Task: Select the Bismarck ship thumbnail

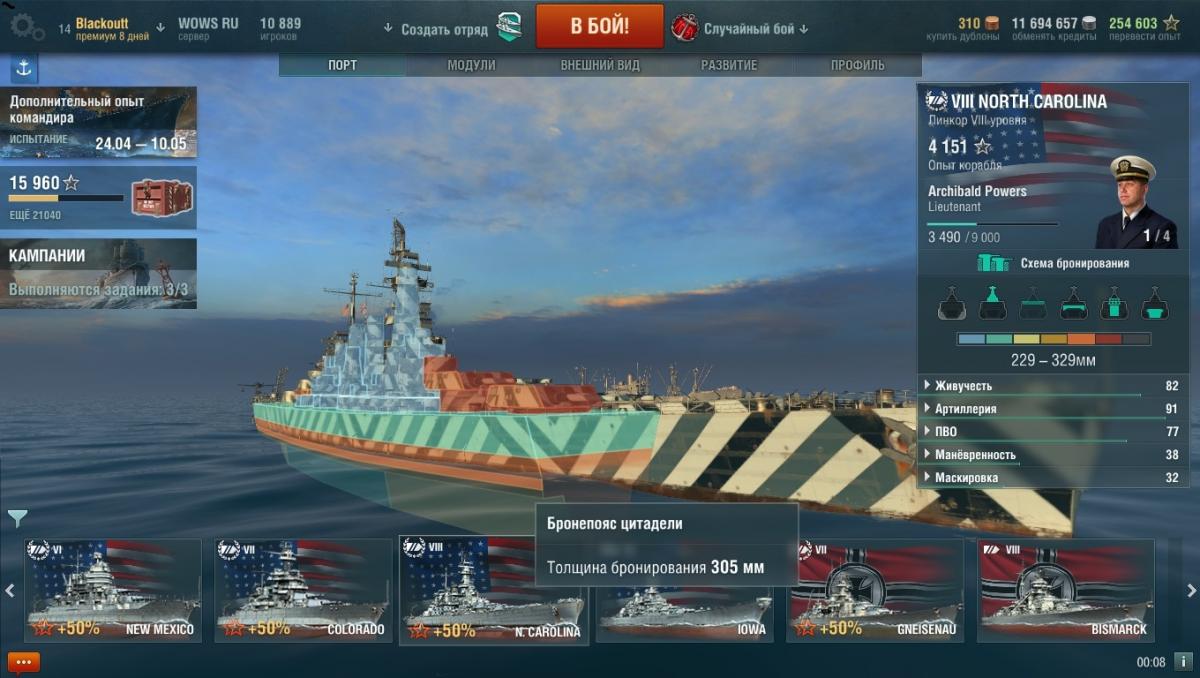Action: [1066, 591]
